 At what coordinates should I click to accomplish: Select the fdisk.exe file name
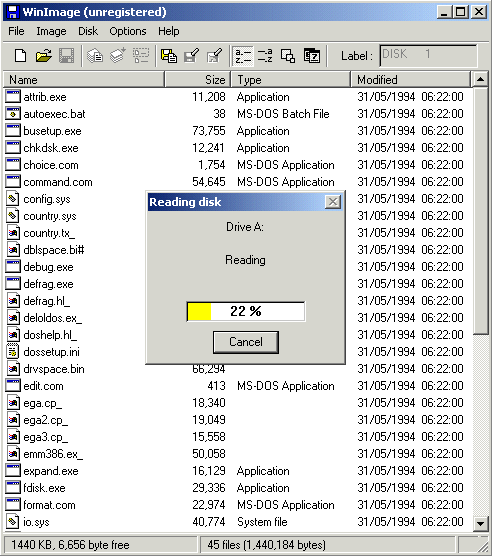(x=44, y=488)
